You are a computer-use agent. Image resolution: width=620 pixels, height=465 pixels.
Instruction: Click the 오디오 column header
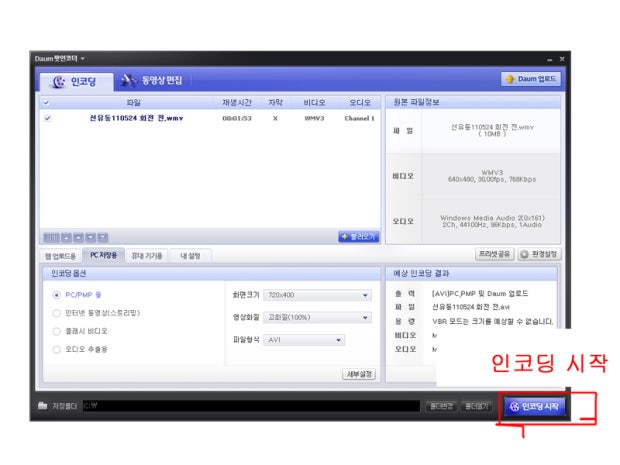pos(359,103)
